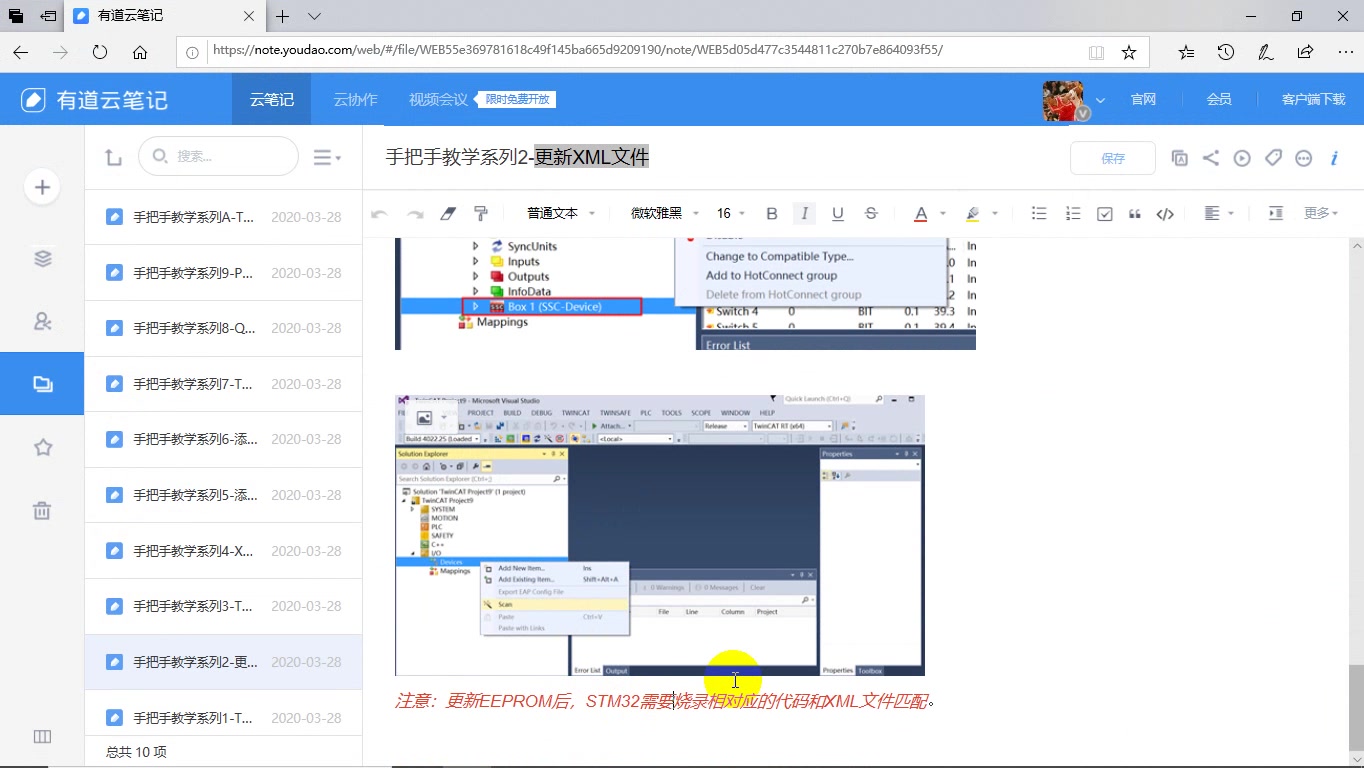Image resolution: width=1364 pixels, height=768 pixels.
Task: Click the TwinCAT Visual Studio screenshot image
Action: pos(660,535)
